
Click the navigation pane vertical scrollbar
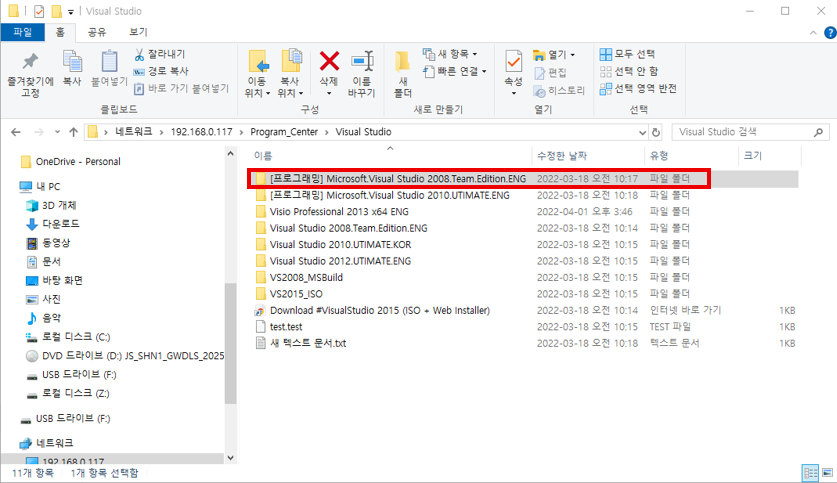[231, 300]
